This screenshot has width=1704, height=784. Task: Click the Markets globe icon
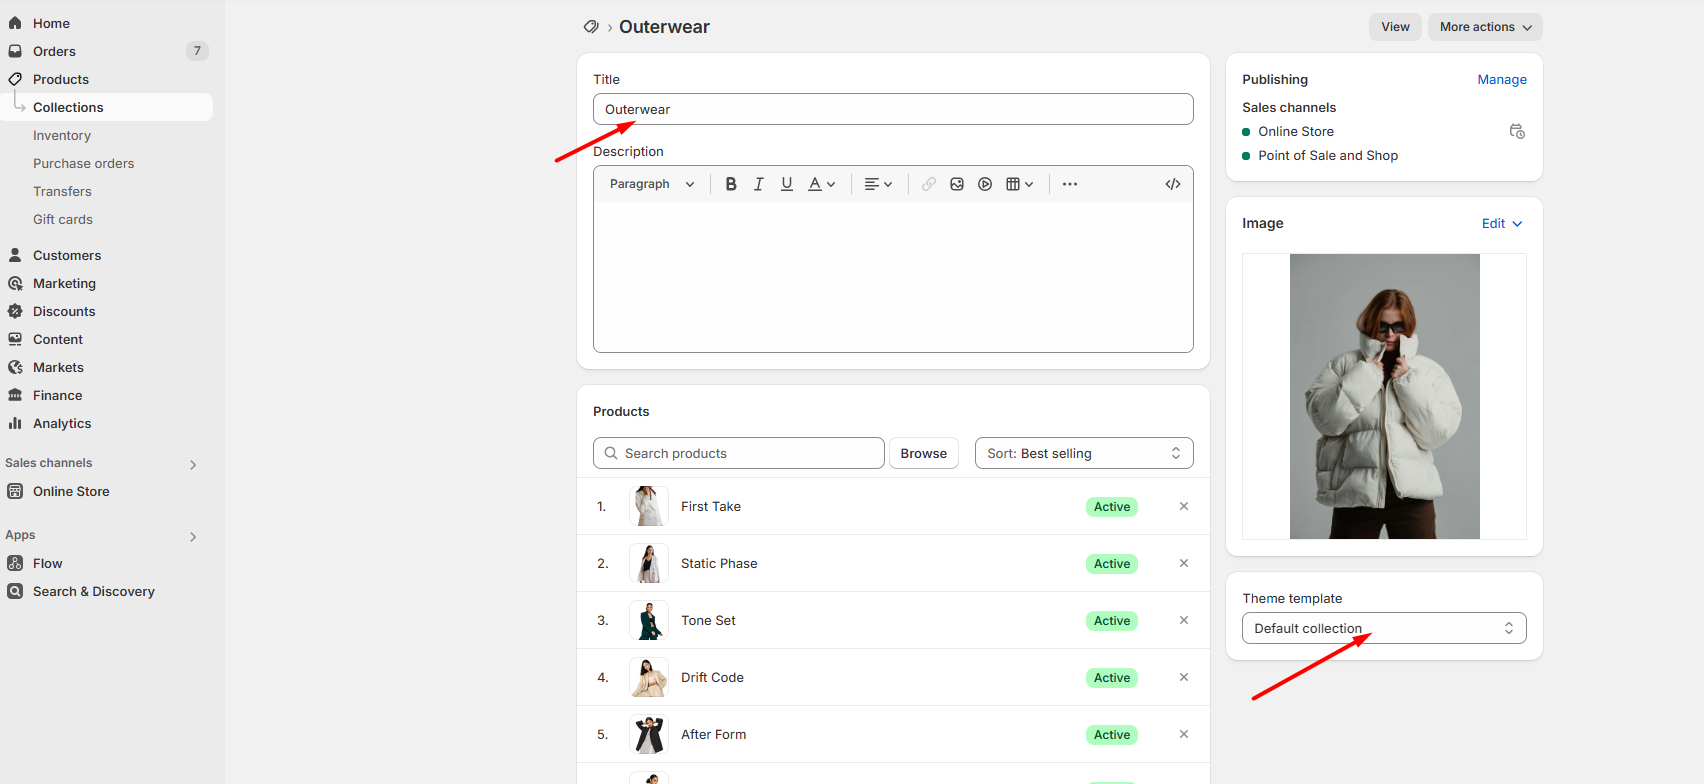pos(15,367)
